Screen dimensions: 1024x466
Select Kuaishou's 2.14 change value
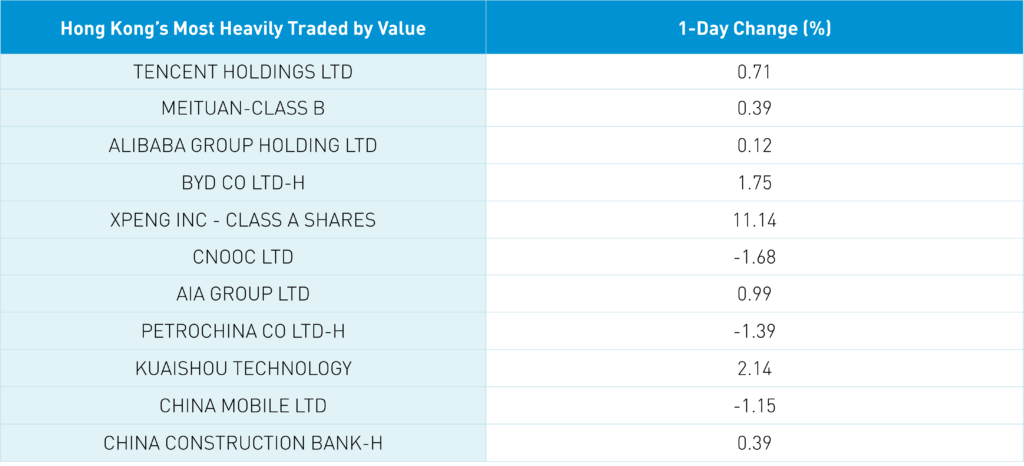pos(755,368)
